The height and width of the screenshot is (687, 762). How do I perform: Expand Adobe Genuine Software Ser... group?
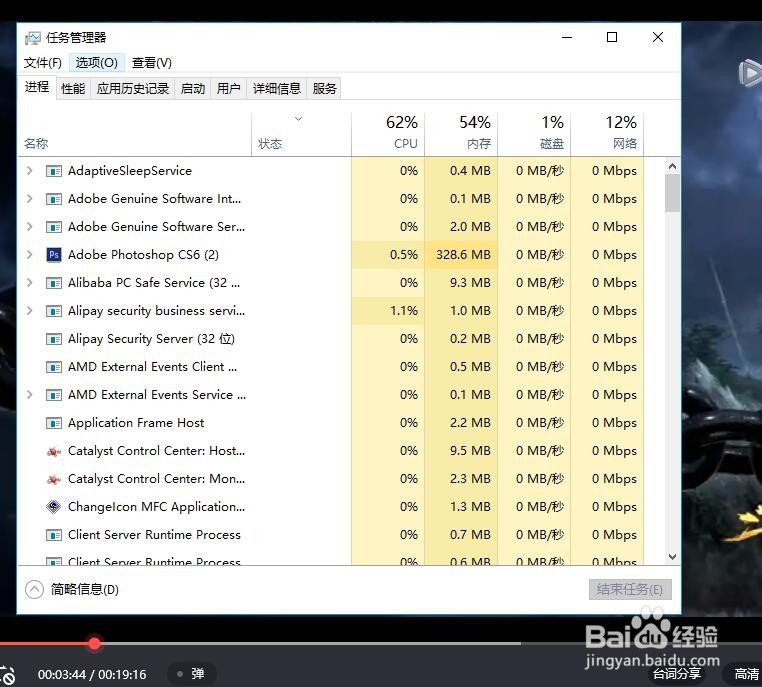coord(30,227)
